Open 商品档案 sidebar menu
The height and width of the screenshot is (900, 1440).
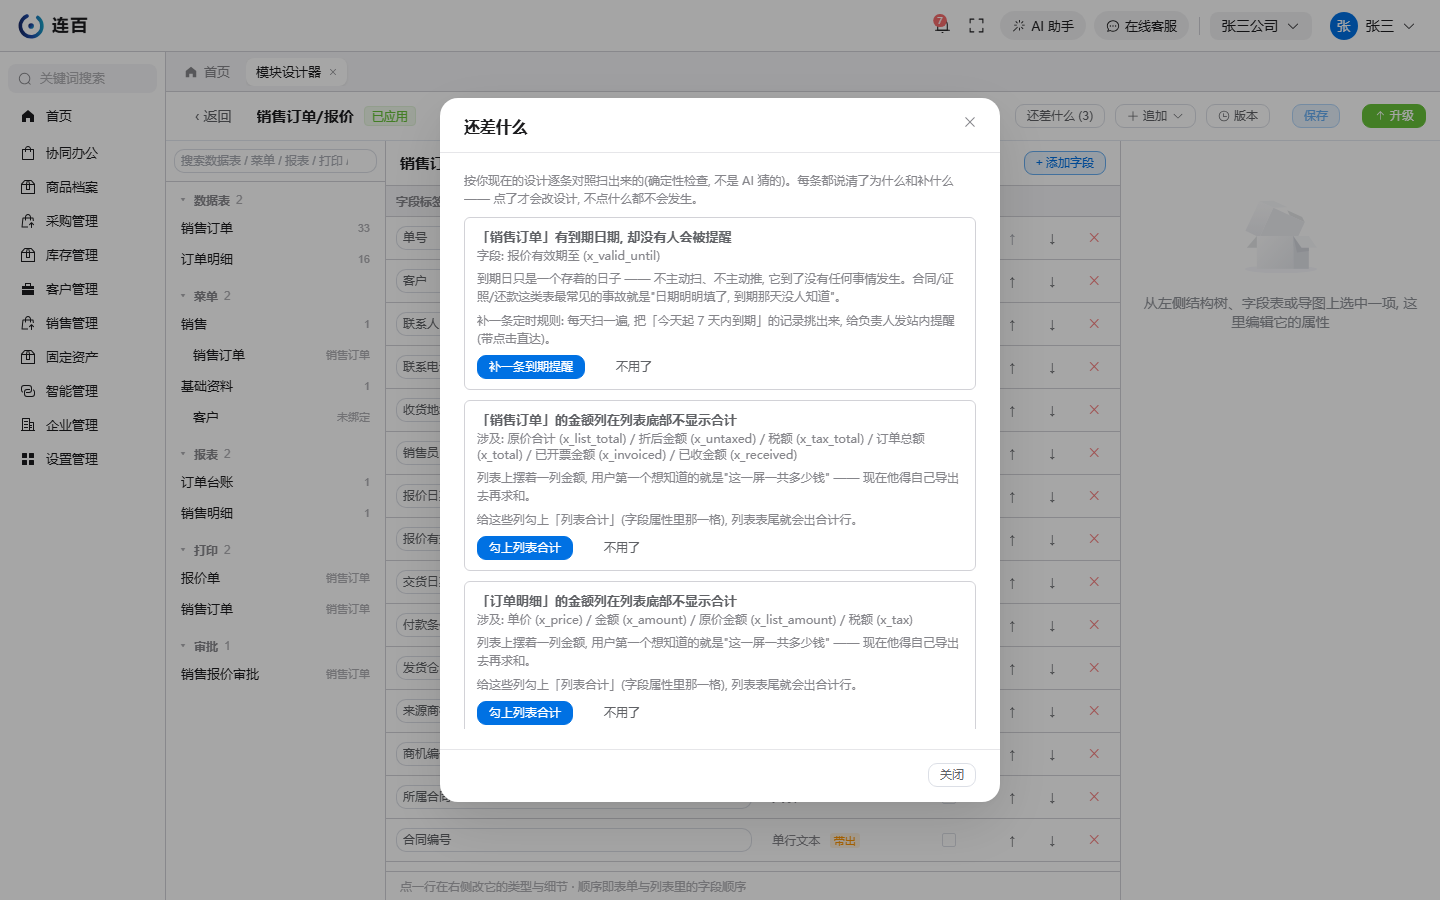[x=83, y=187]
